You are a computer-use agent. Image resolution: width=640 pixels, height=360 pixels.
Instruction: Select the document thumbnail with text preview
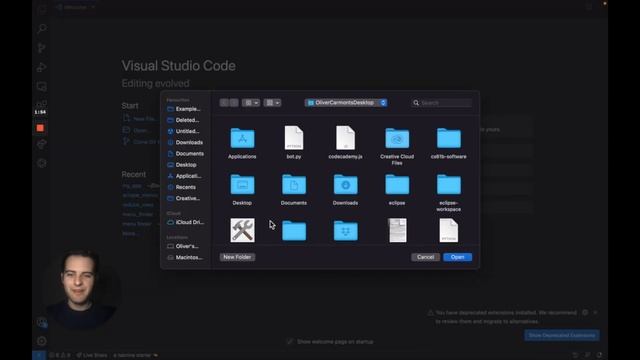click(x=397, y=230)
